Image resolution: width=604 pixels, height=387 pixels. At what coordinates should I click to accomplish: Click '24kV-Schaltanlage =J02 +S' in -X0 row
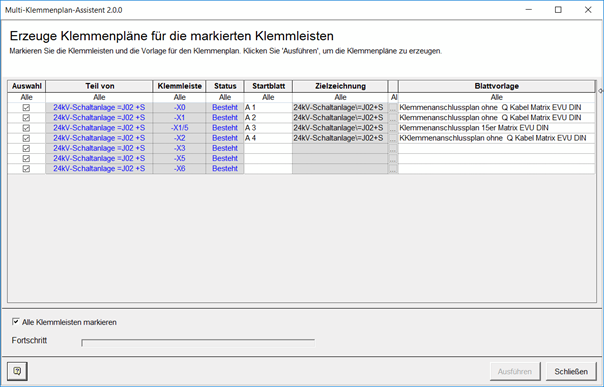[99, 107]
